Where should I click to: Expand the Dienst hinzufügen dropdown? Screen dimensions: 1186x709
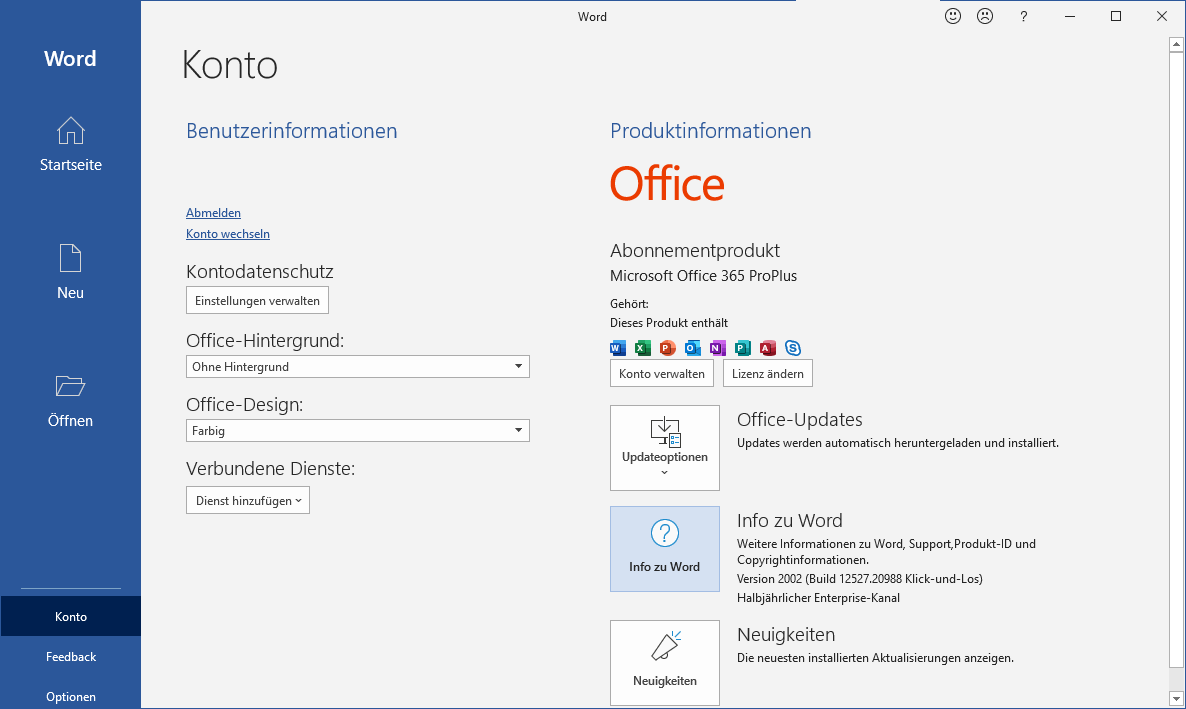(248, 500)
